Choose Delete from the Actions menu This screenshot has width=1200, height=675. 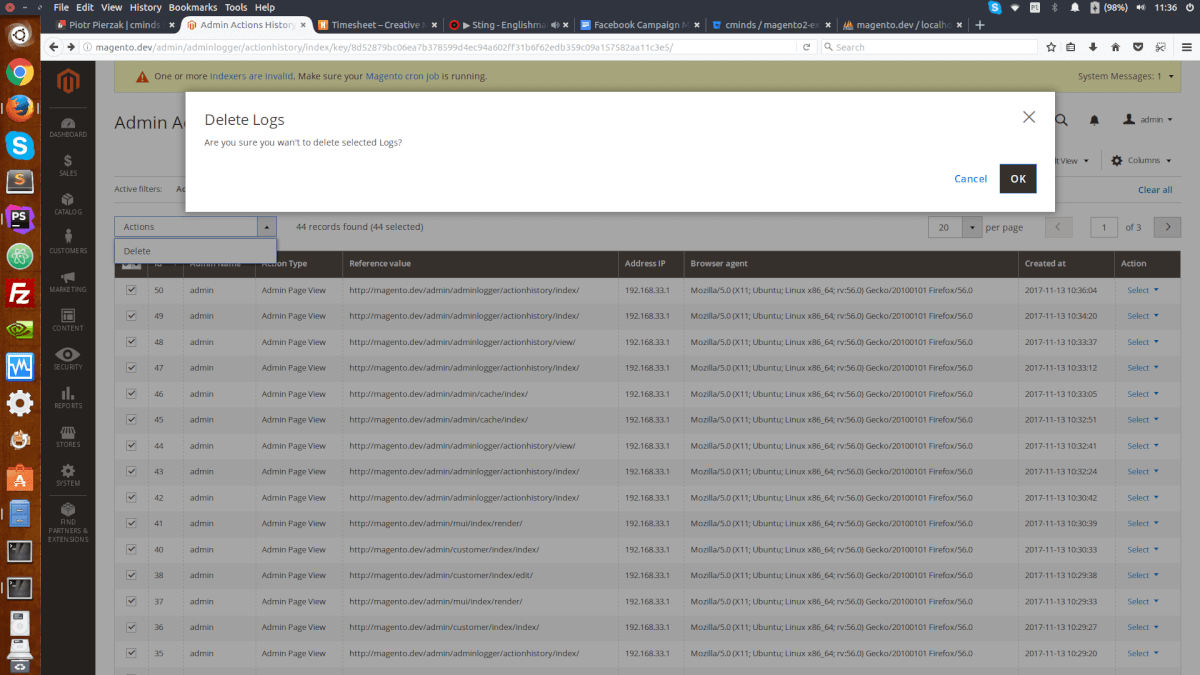pyautogui.click(x=137, y=251)
